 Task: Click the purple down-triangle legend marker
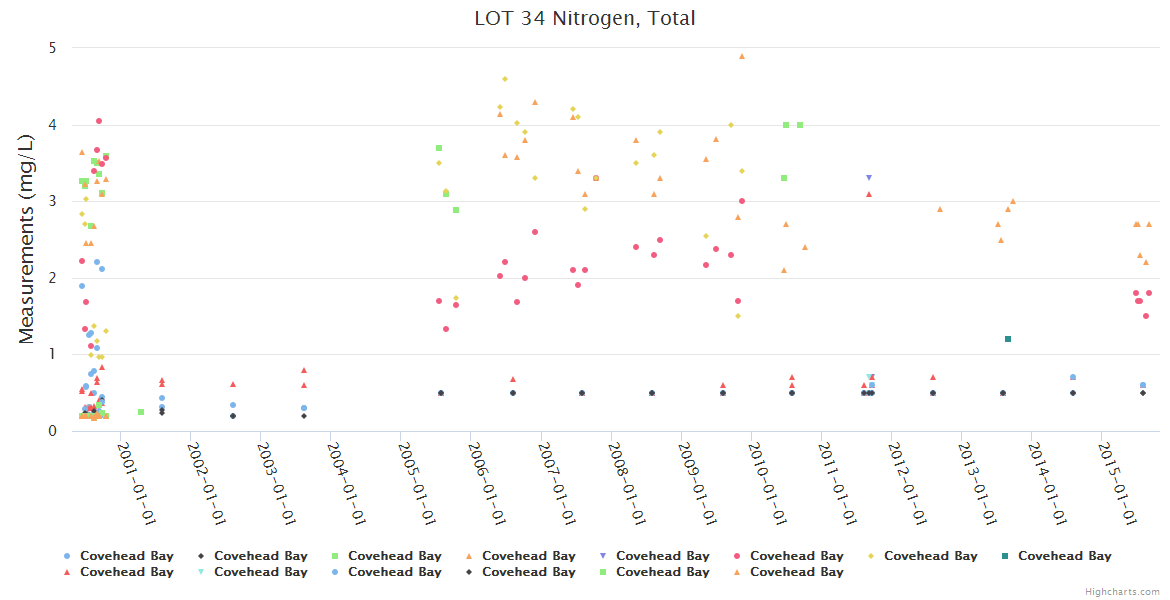point(603,556)
